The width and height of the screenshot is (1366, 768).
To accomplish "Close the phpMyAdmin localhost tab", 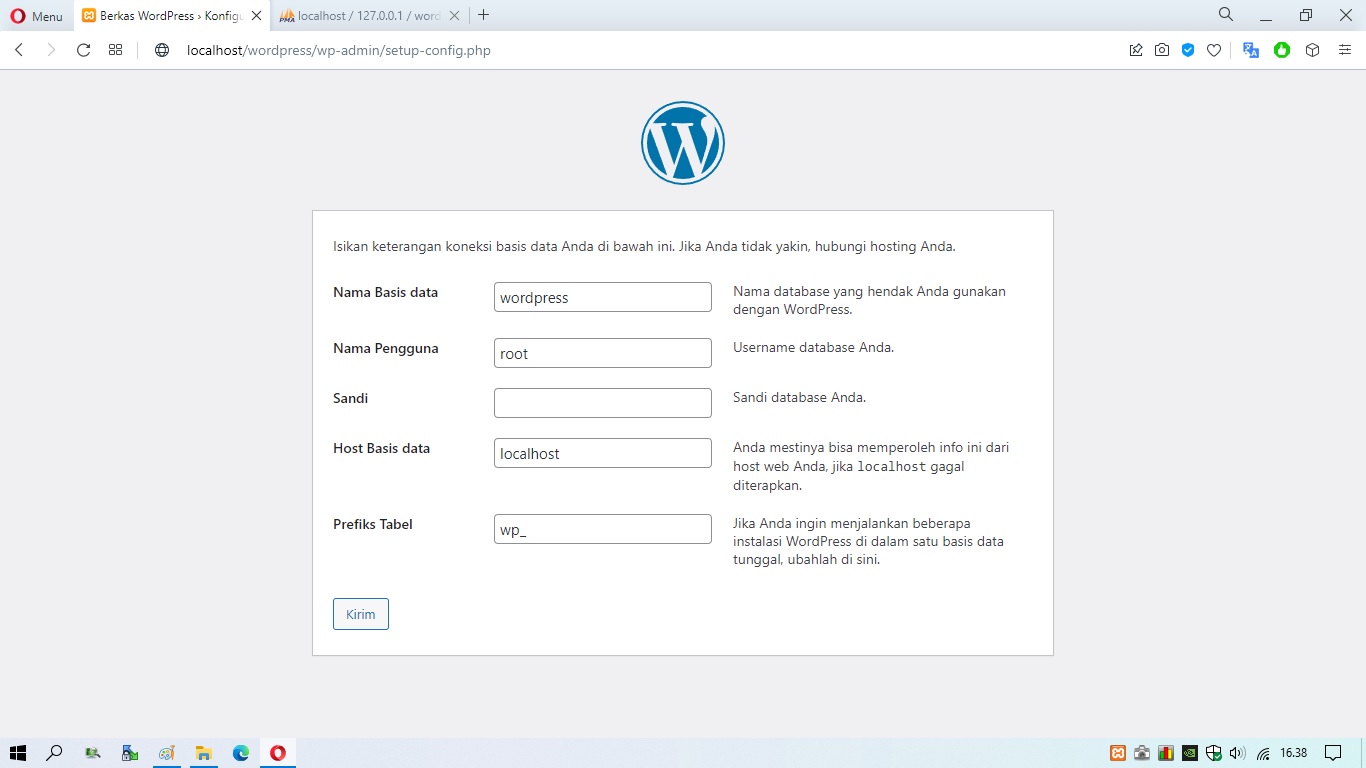I will pos(454,16).
